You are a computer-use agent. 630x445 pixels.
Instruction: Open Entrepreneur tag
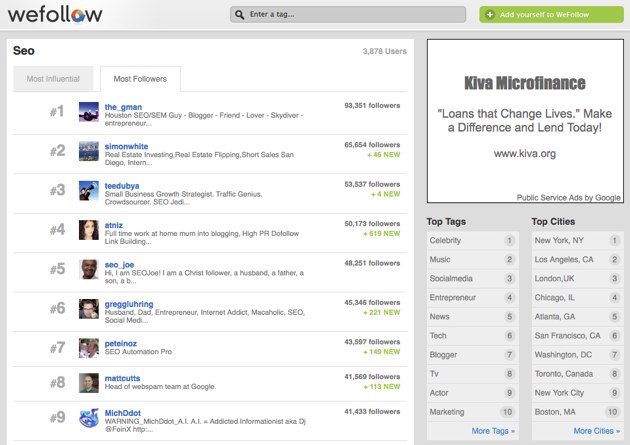[x=472, y=298]
